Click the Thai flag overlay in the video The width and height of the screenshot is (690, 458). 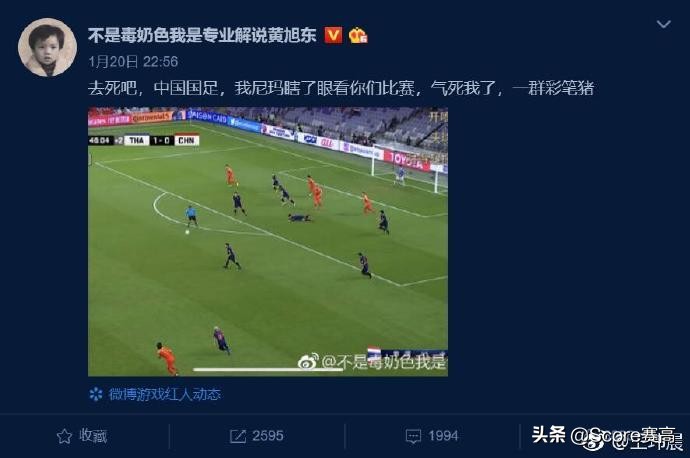click(x=374, y=352)
